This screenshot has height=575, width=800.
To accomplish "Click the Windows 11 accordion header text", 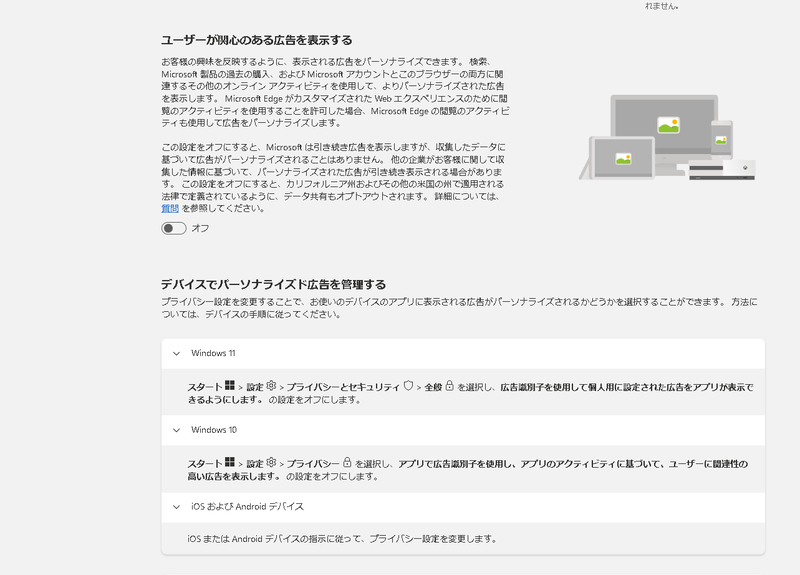I will pyautogui.click(x=213, y=353).
